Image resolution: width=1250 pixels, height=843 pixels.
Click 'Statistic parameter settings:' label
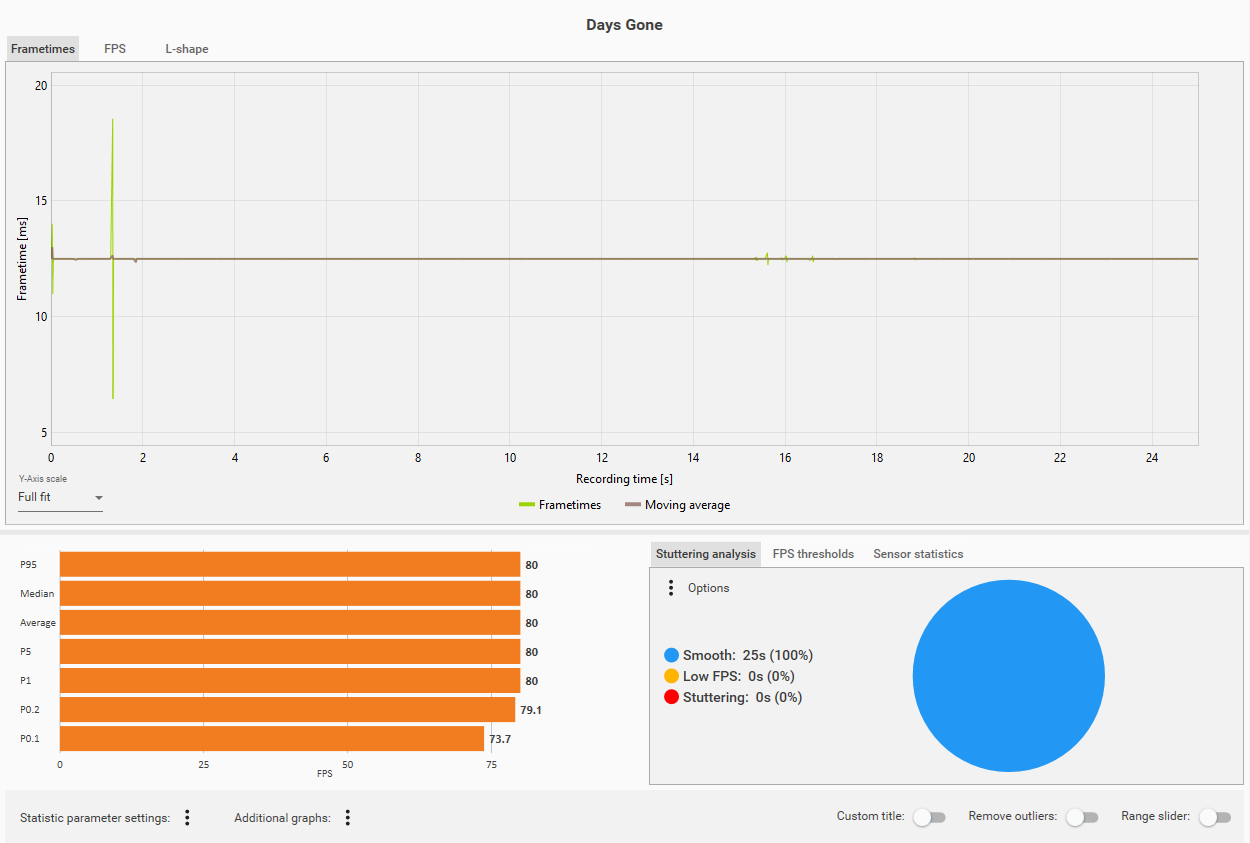(x=95, y=818)
